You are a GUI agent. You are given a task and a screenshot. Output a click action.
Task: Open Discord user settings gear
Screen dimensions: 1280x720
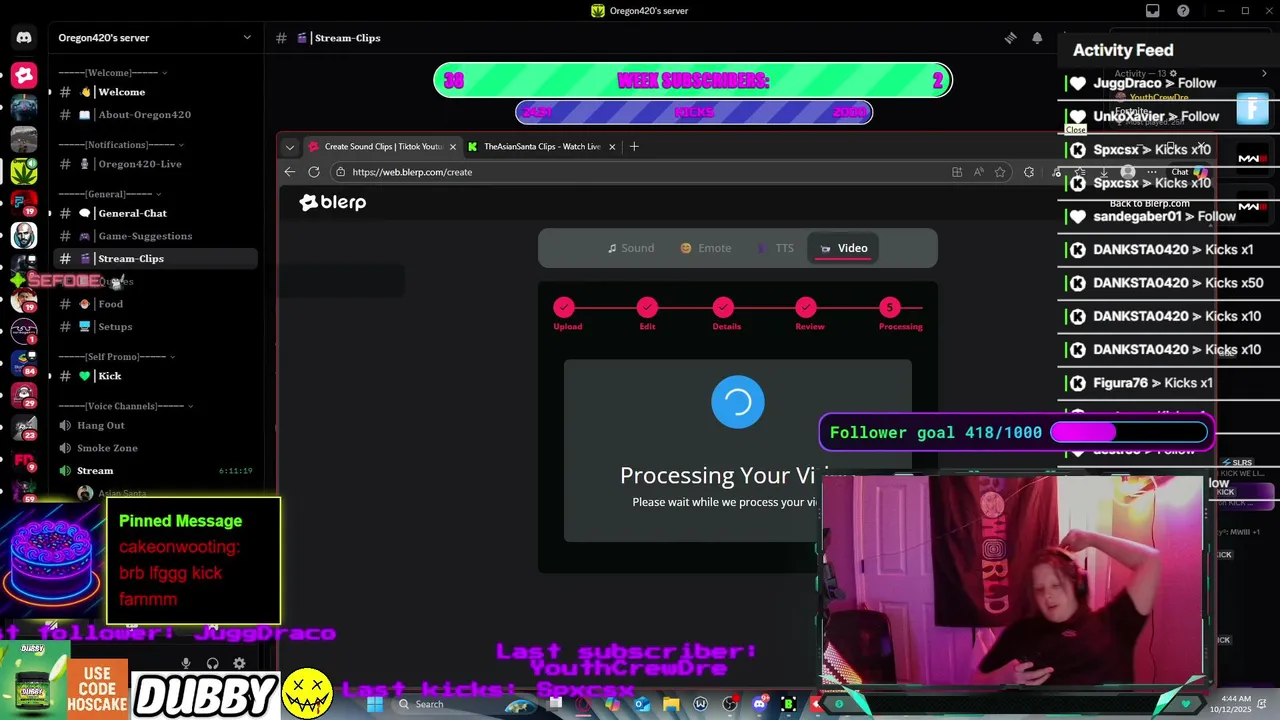(239, 663)
